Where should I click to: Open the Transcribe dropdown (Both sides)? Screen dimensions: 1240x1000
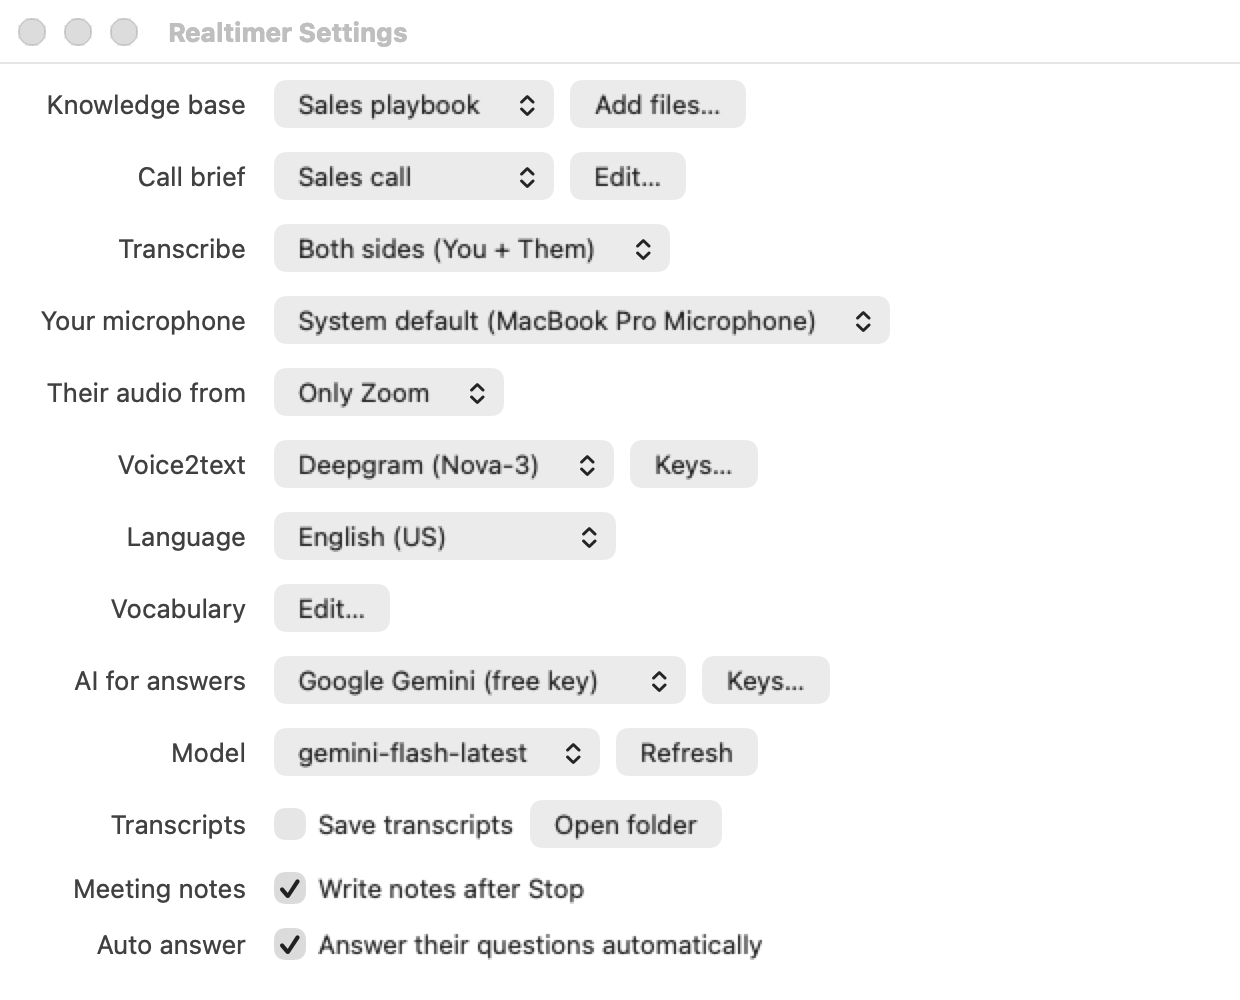coord(471,249)
